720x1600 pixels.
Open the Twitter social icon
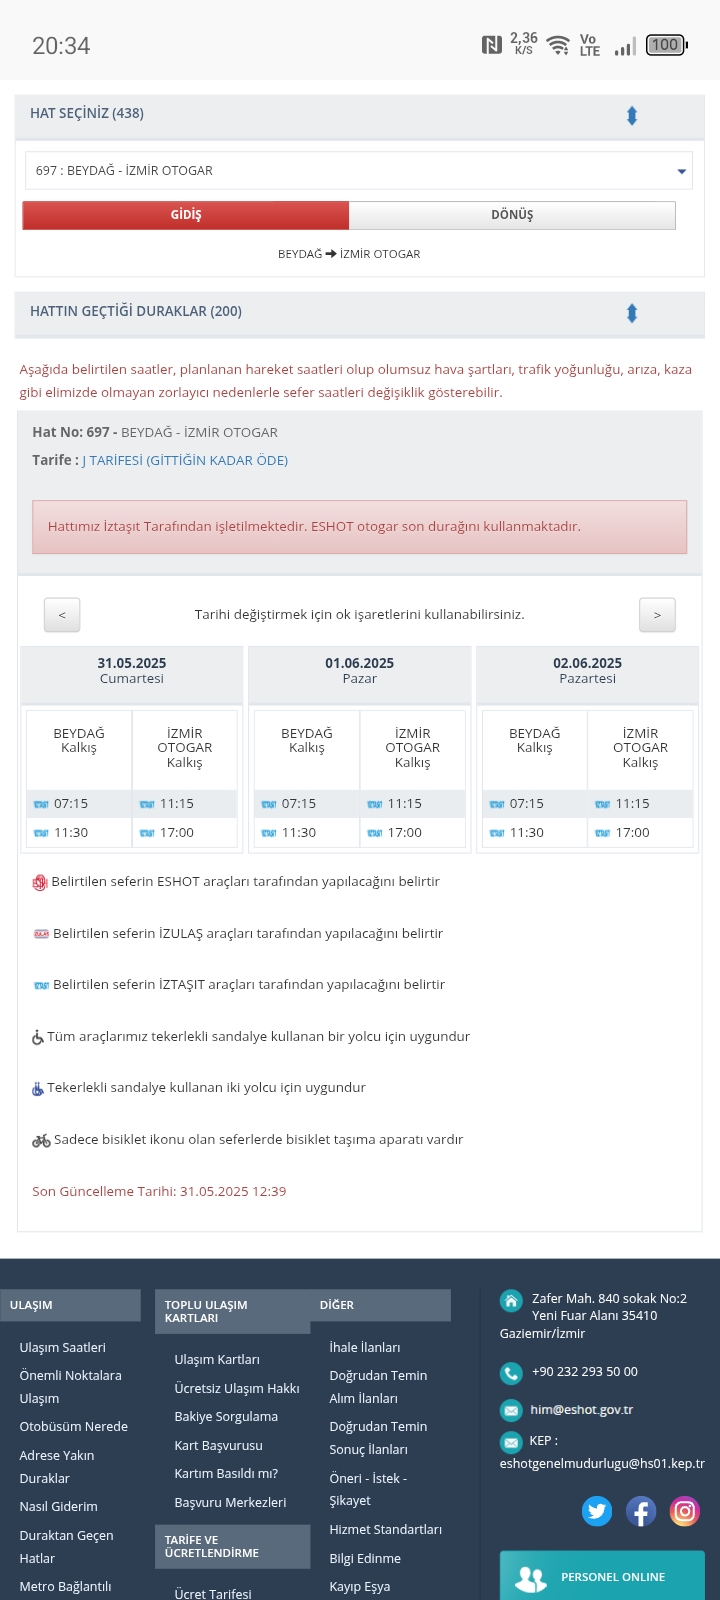coord(597,1511)
